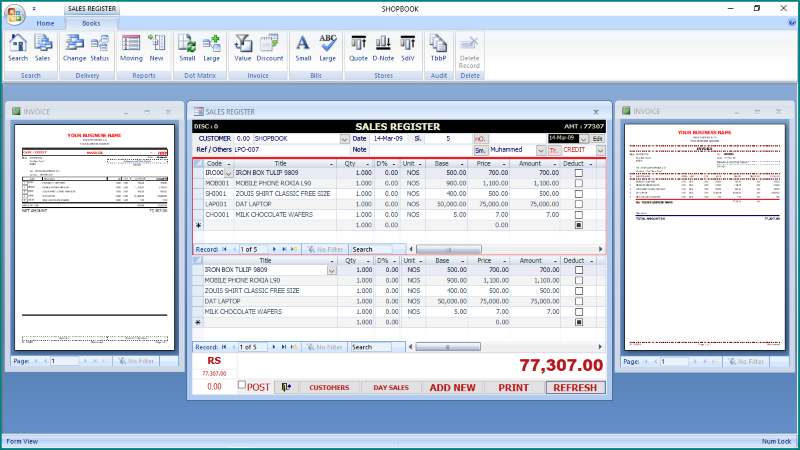Expand the Muhammed salesman dropdown
This screenshot has height=450, width=800.
click(x=541, y=151)
